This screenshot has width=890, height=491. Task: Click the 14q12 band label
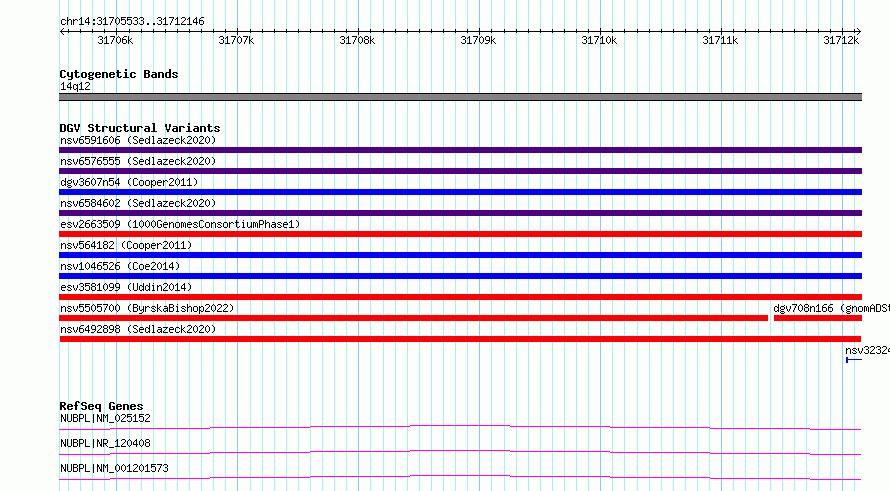point(75,86)
